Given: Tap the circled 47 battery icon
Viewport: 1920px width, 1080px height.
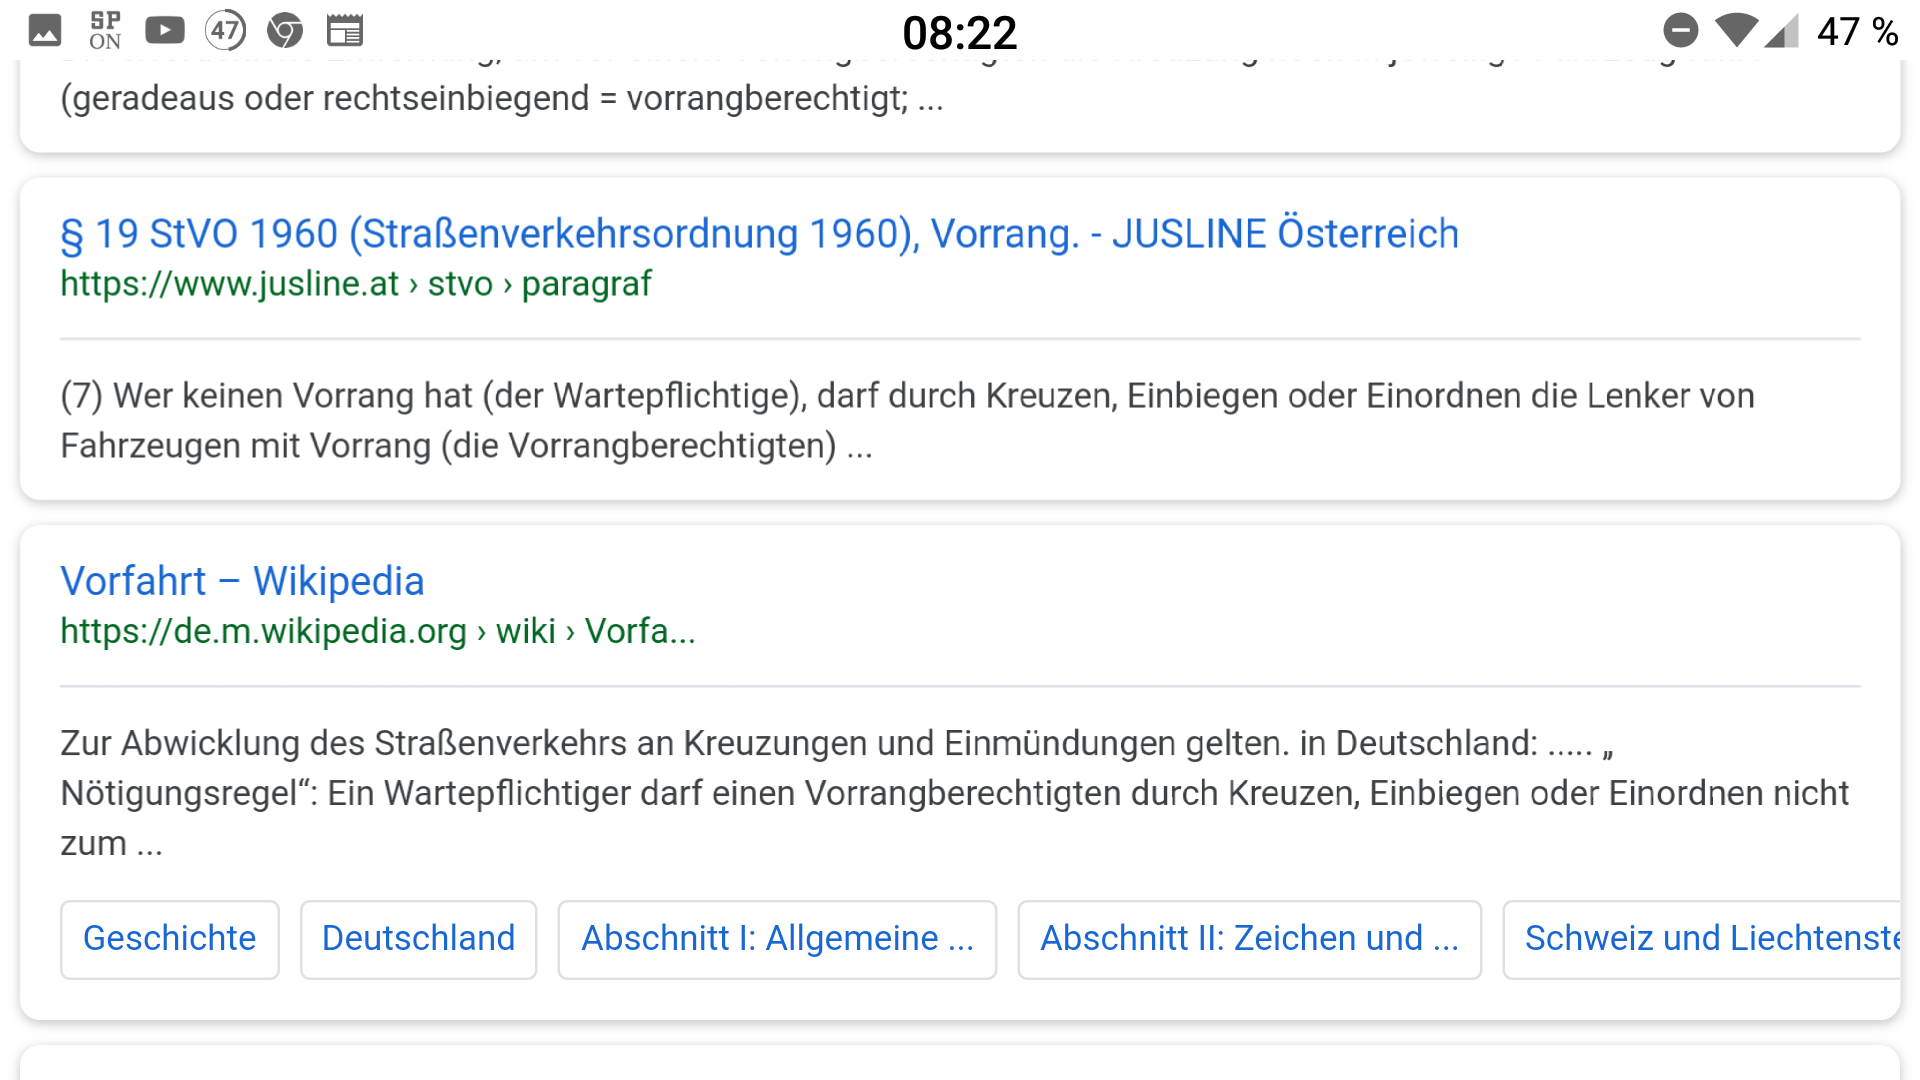Looking at the screenshot, I should coord(225,31).
